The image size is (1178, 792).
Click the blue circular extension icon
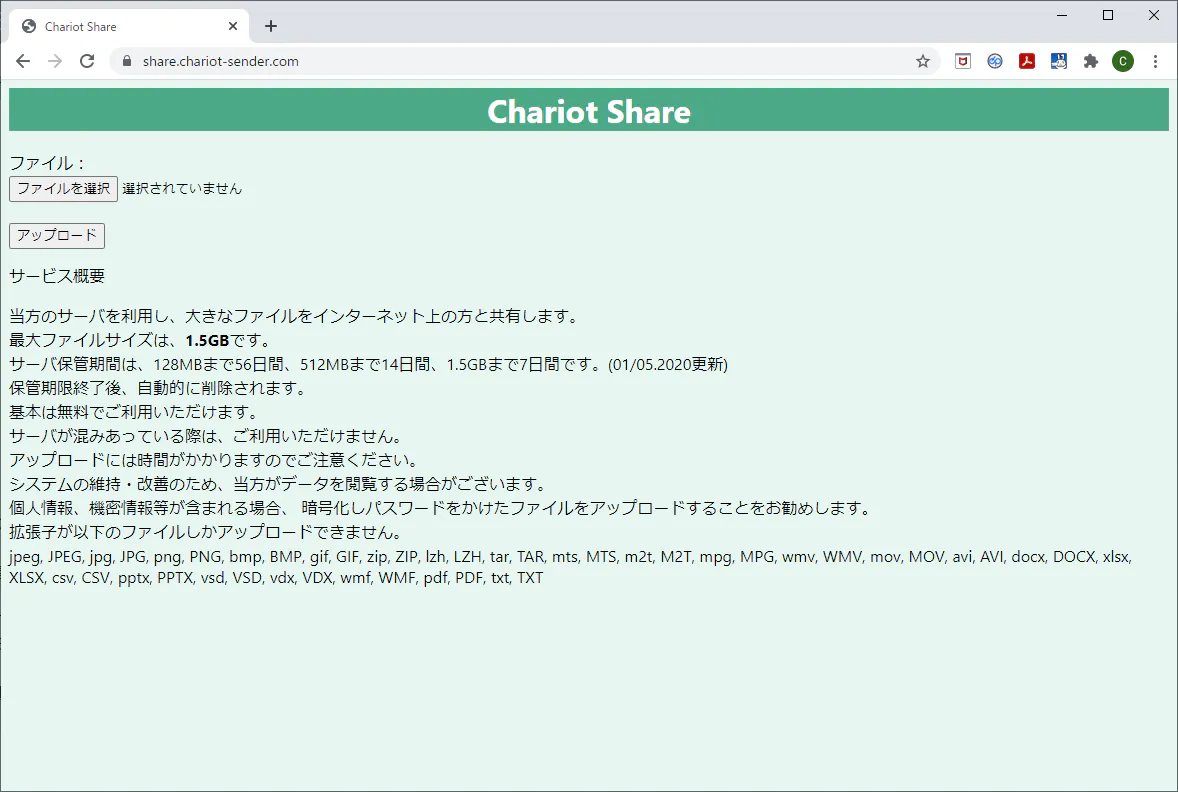(994, 61)
